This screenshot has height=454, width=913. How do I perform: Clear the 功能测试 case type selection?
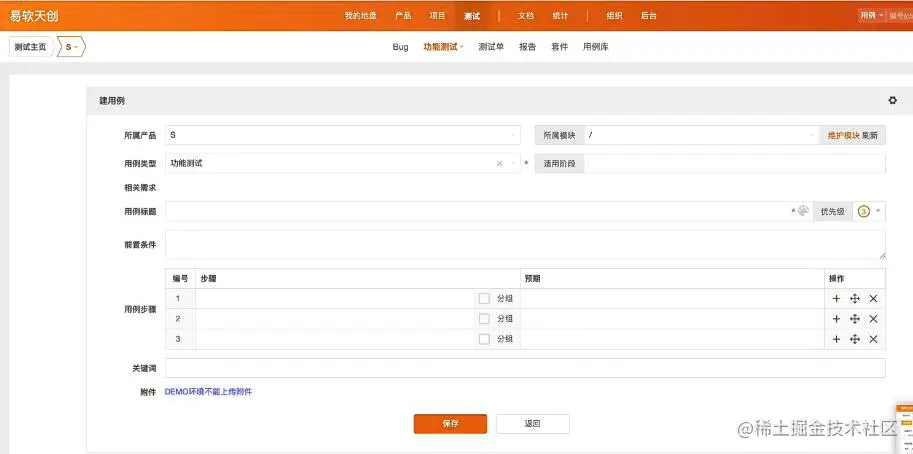[500, 164]
